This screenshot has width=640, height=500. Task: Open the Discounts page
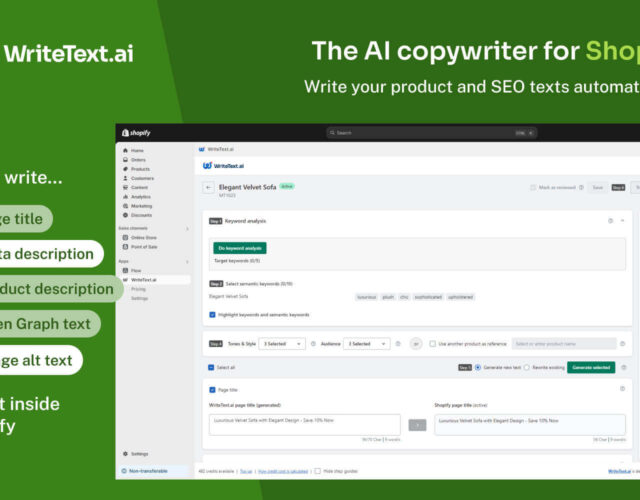click(x=141, y=215)
